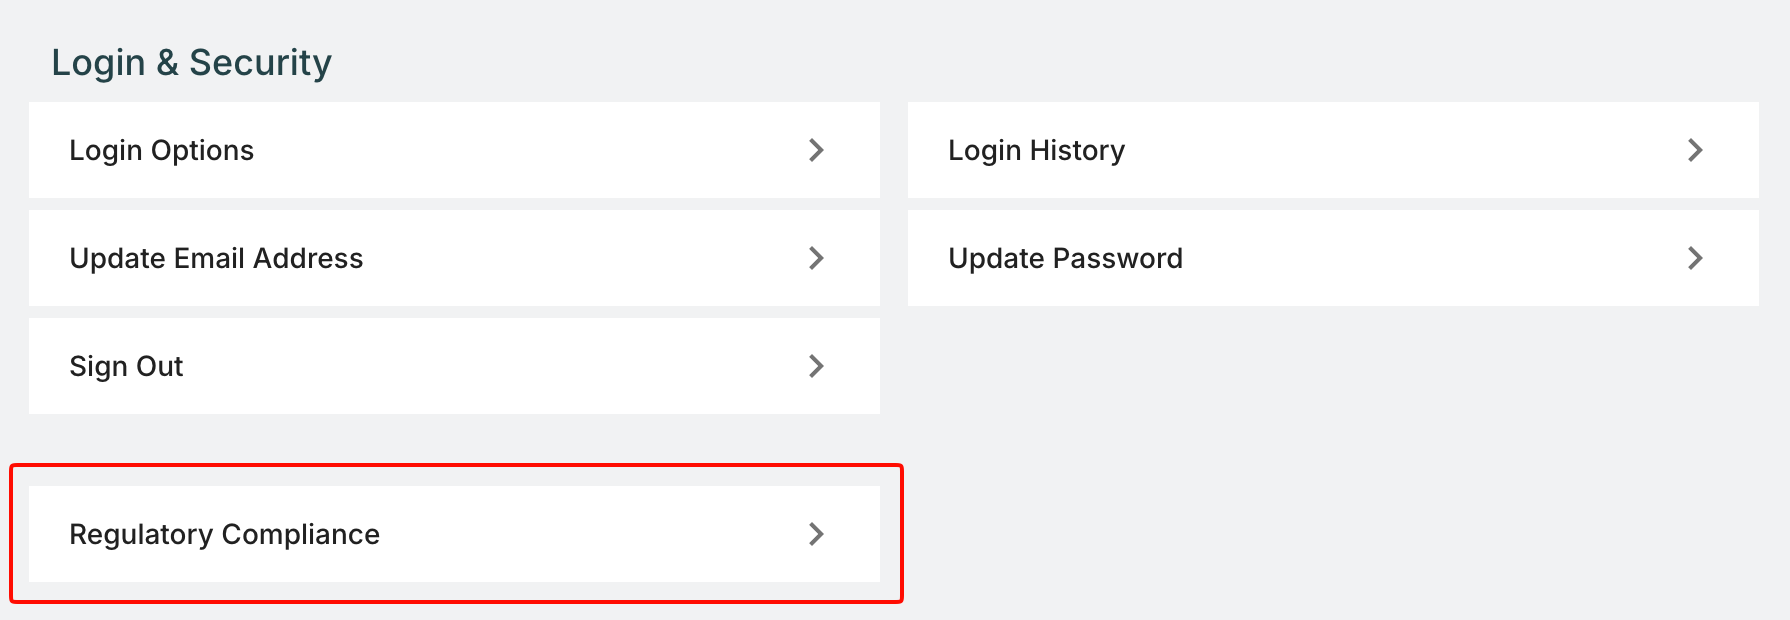Select the Update Password text label

pos(1065,258)
